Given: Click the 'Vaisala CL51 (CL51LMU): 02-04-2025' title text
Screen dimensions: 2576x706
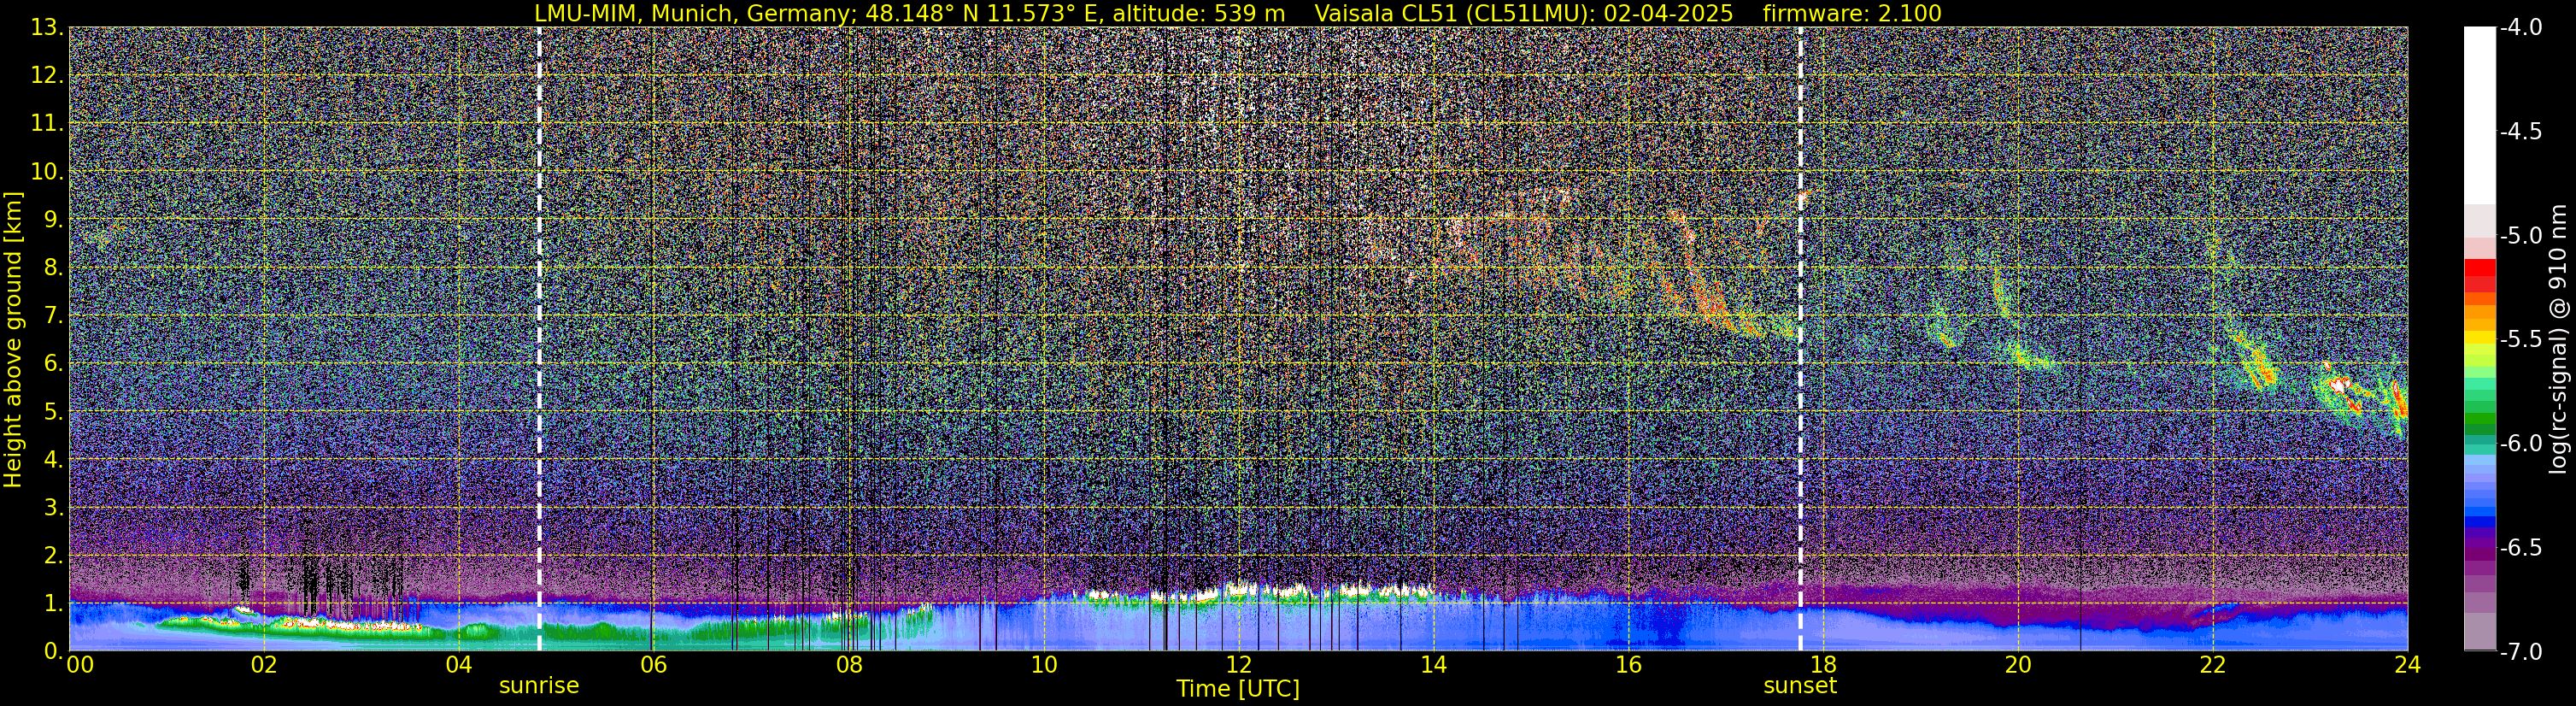Looking at the screenshot, I should (x=1524, y=13).
